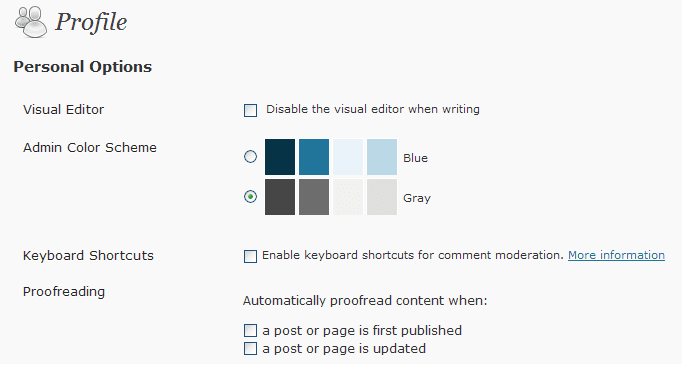Screen dimensions: 682x376
Task: Select the Blue color scheme radio button
Action: [x=250, y=157]
